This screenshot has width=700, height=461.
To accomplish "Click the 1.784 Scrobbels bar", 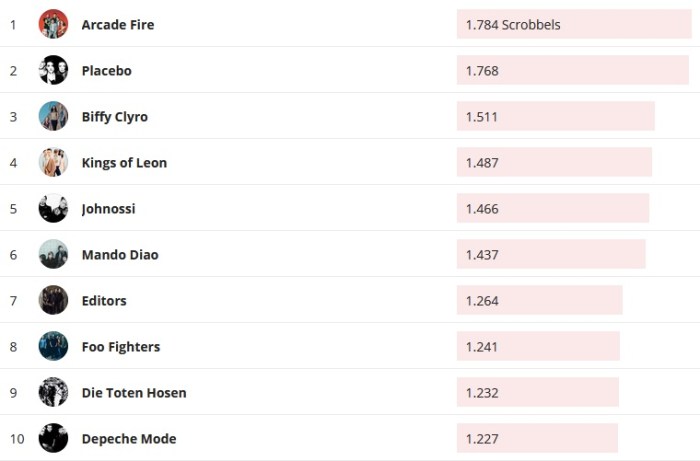I will (574, 24).
